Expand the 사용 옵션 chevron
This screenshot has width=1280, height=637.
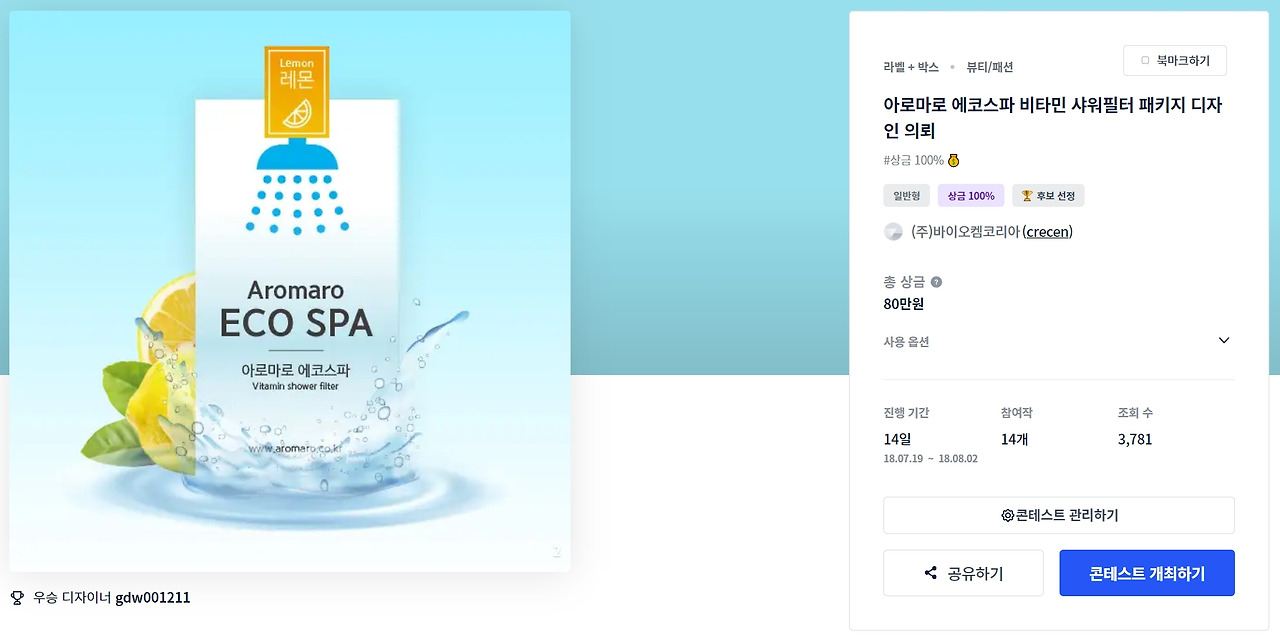tap(1224, 340)
